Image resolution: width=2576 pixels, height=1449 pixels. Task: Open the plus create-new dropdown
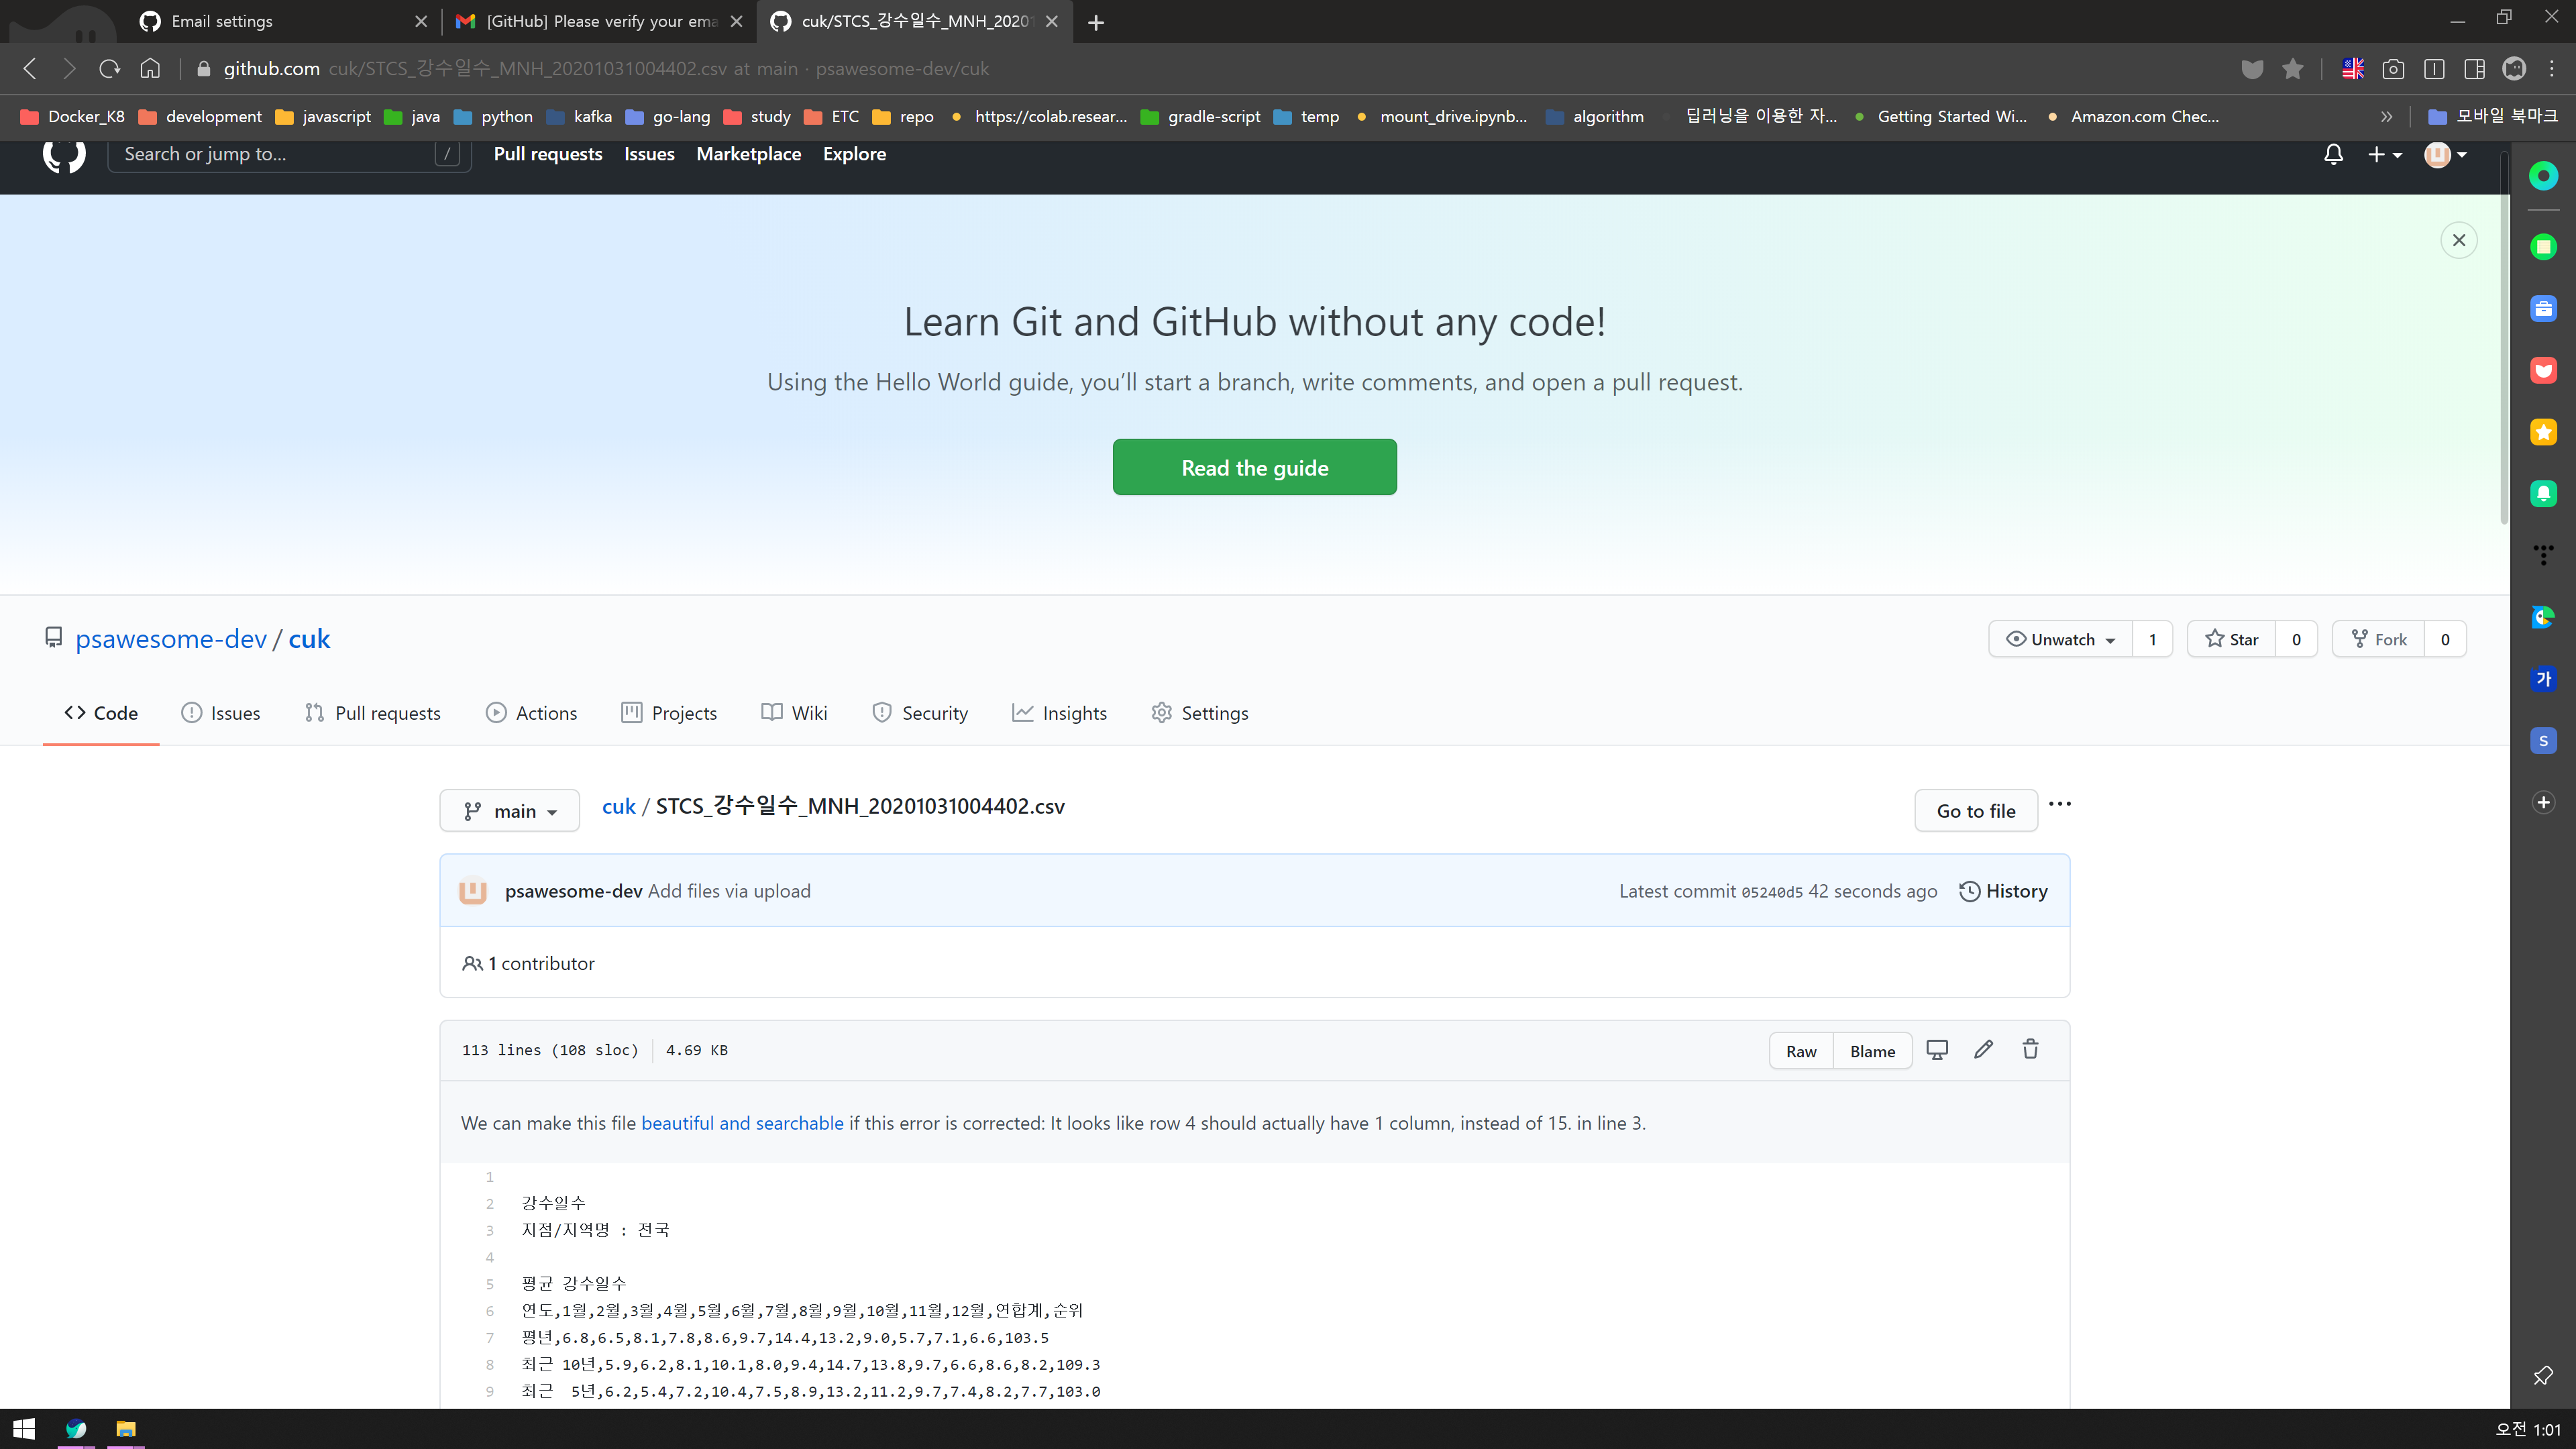pyautogui.click(x=2384, y=154)
